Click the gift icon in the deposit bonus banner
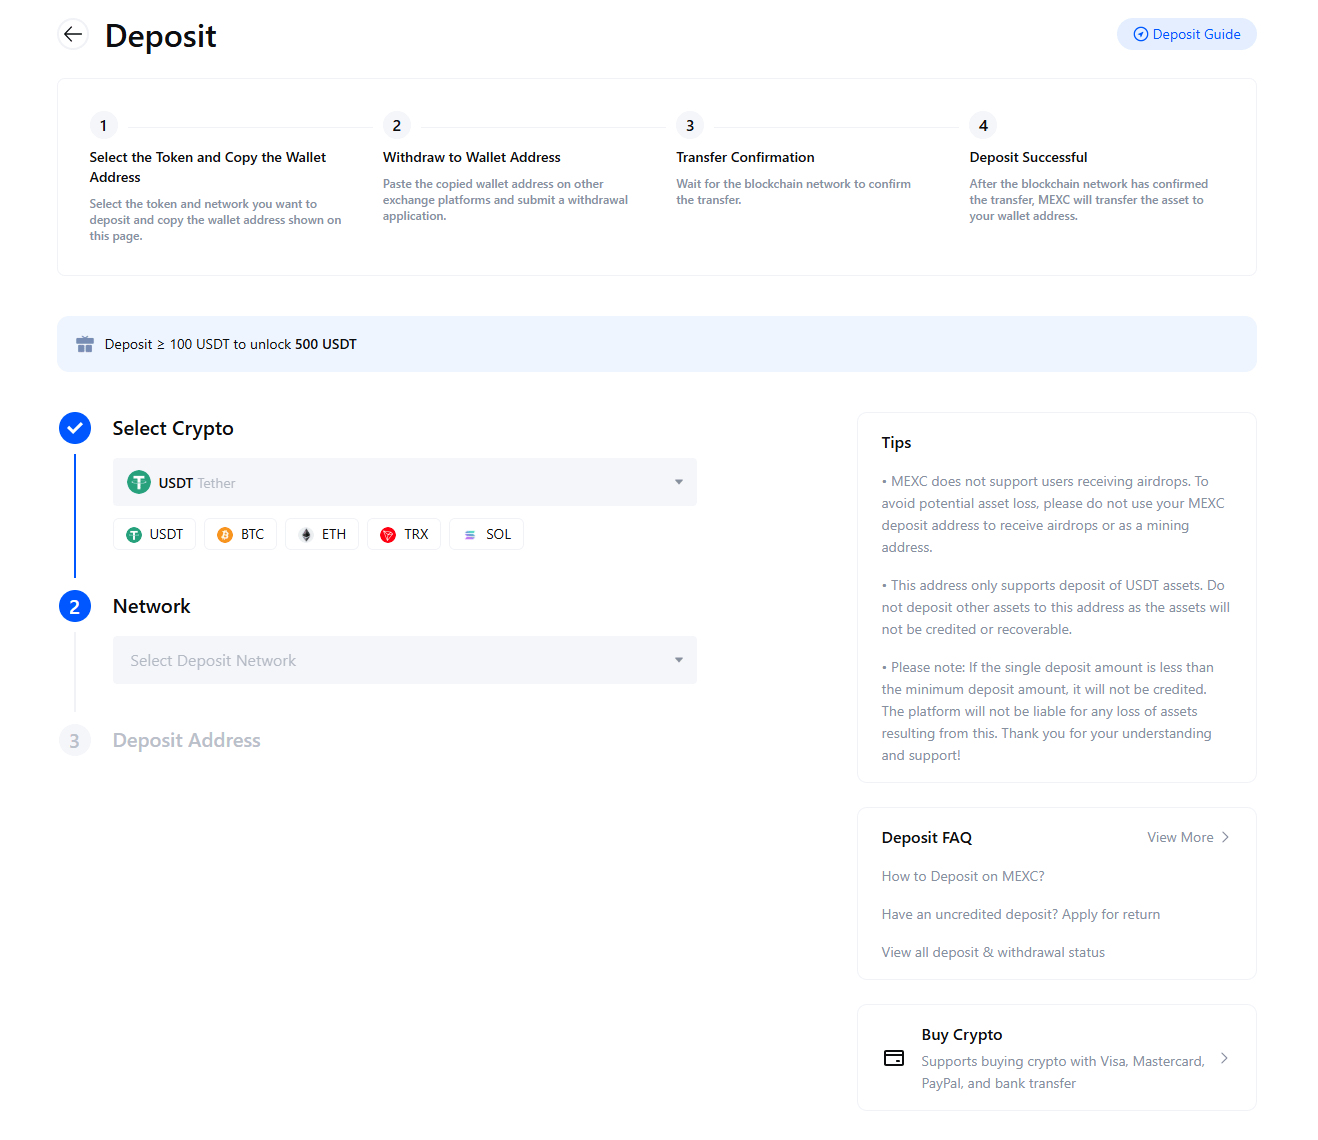1318x1140 pixels. tap(85, 343)
